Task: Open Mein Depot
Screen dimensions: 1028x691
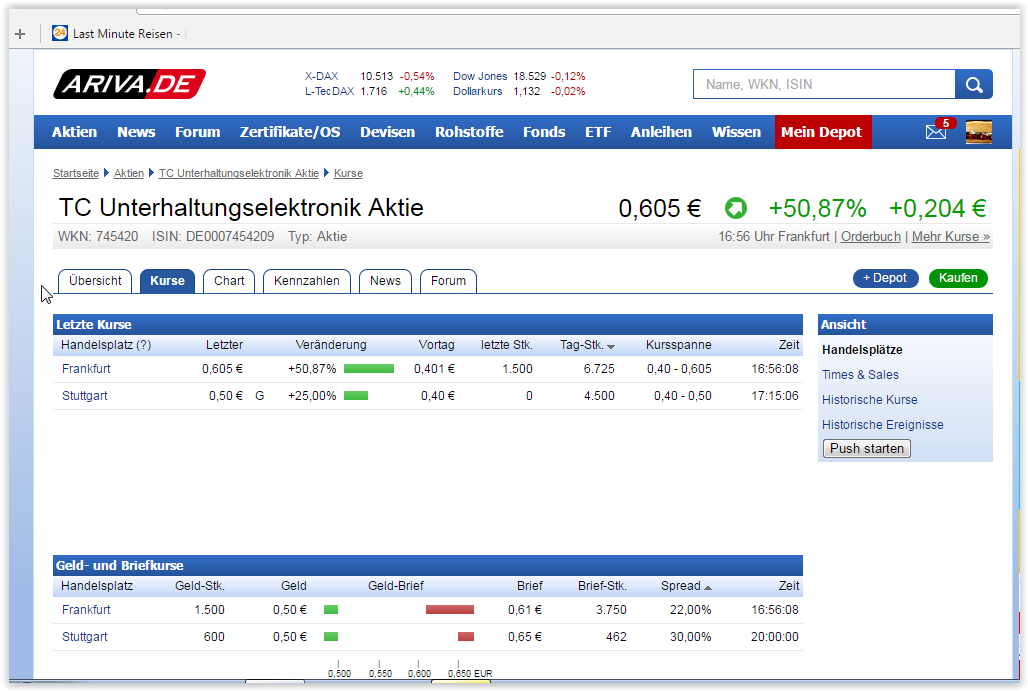Action: [x=823, y=132]
